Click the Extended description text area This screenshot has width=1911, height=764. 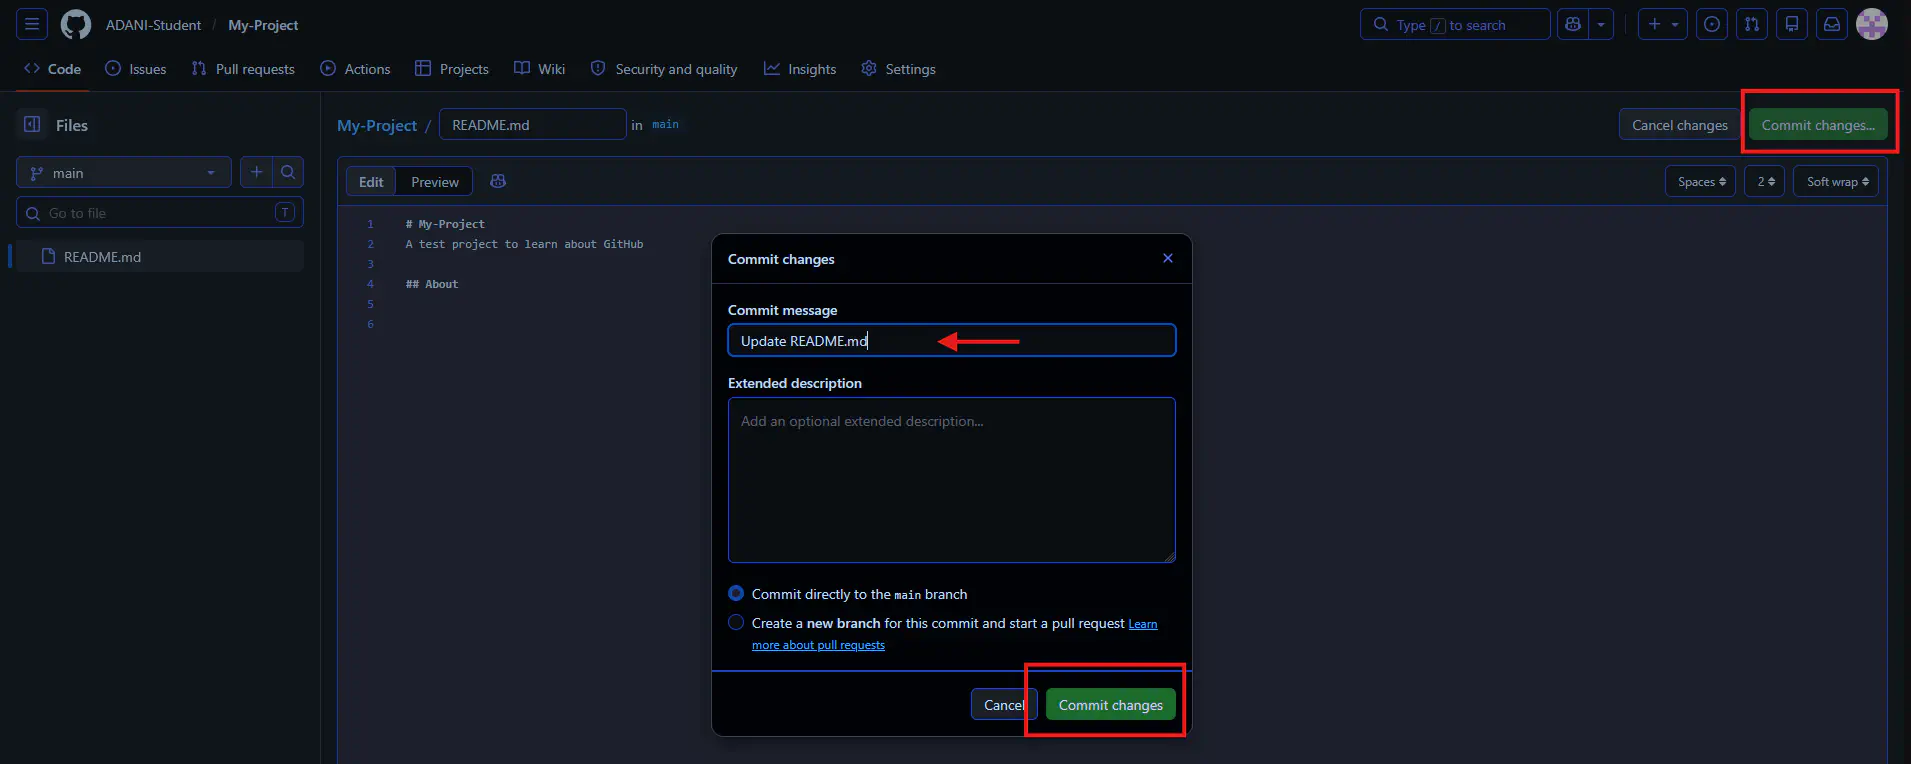[952, 480]
